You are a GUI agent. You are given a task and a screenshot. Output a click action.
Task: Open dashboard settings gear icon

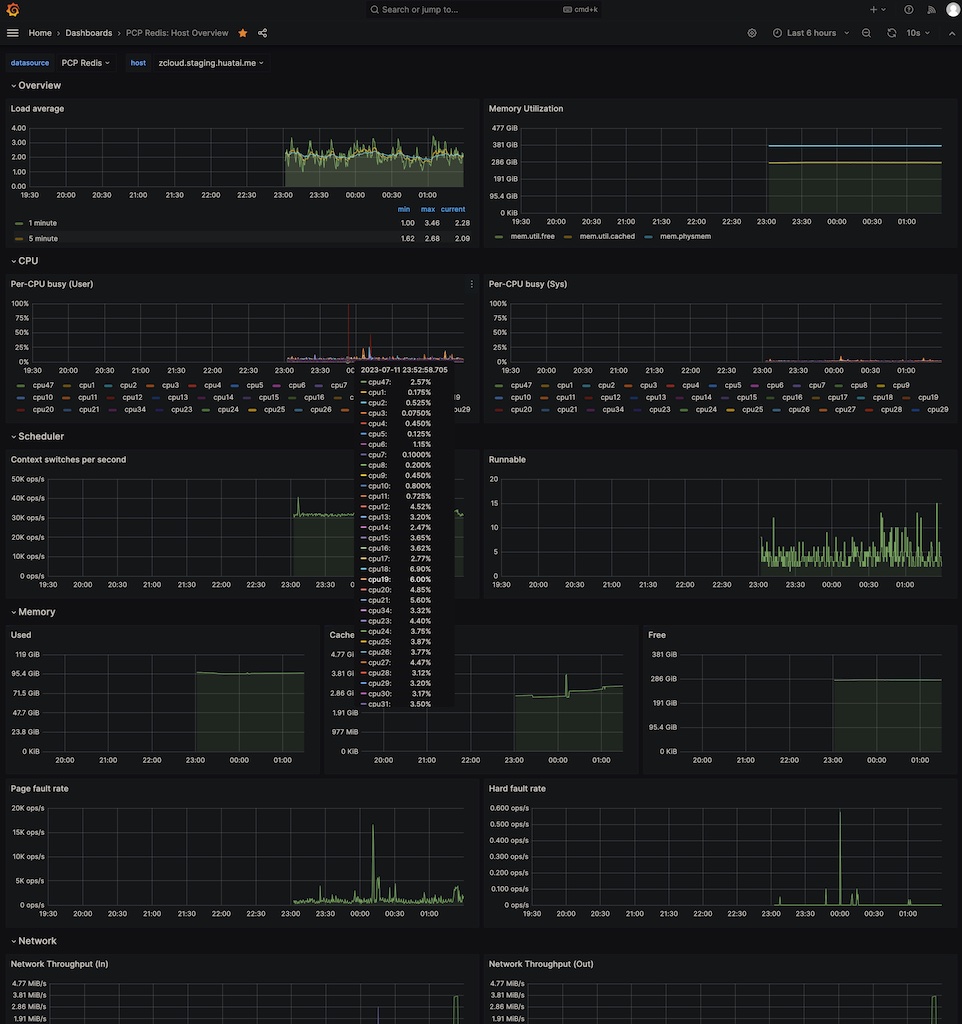point(752,33)
